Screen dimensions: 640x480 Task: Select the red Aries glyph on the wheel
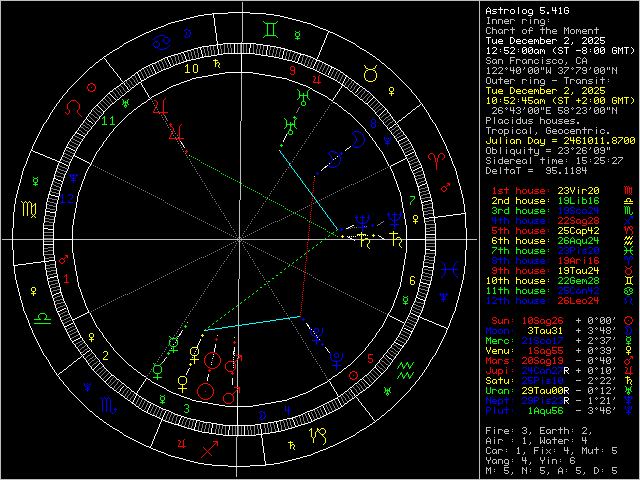(439, 160)
